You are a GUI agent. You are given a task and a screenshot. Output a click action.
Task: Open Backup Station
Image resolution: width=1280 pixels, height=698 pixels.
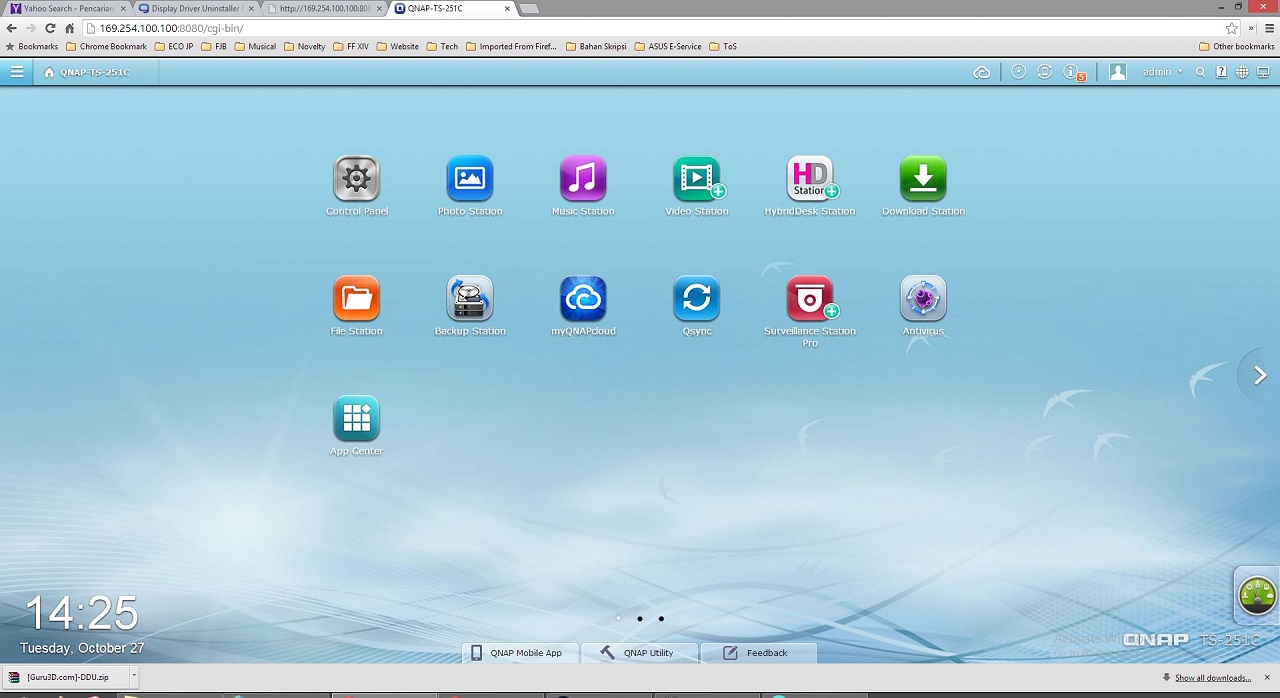coord(470,297)
